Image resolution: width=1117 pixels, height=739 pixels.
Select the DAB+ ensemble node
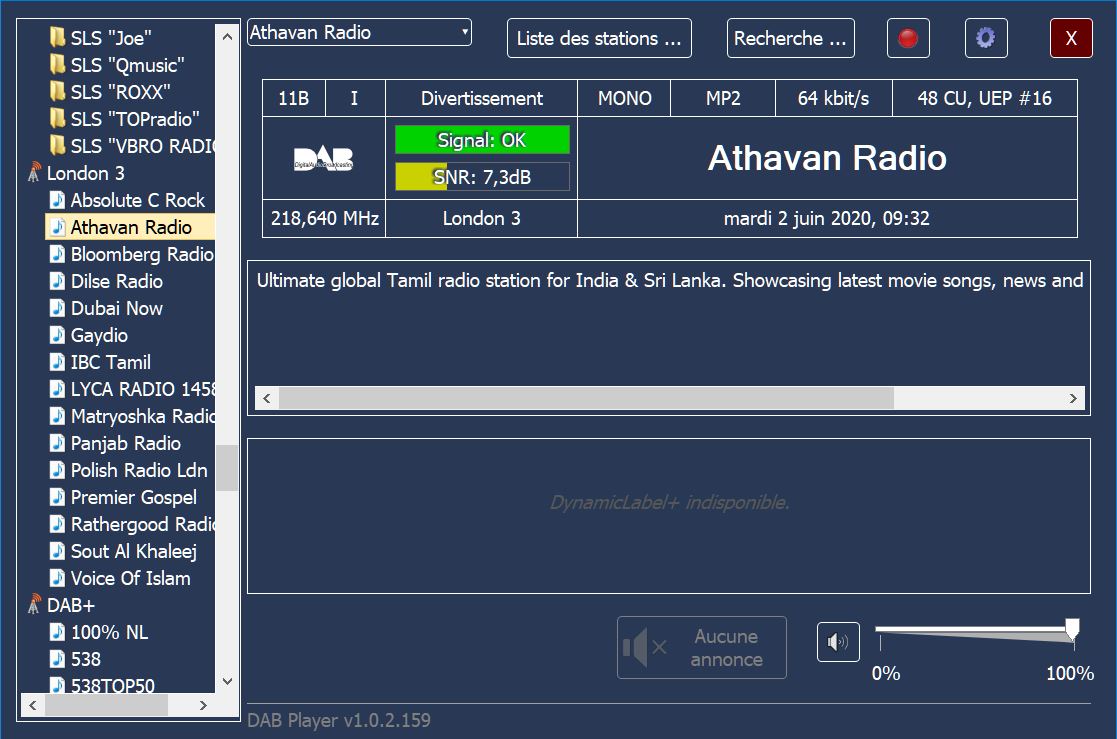(x=71, y=605)
